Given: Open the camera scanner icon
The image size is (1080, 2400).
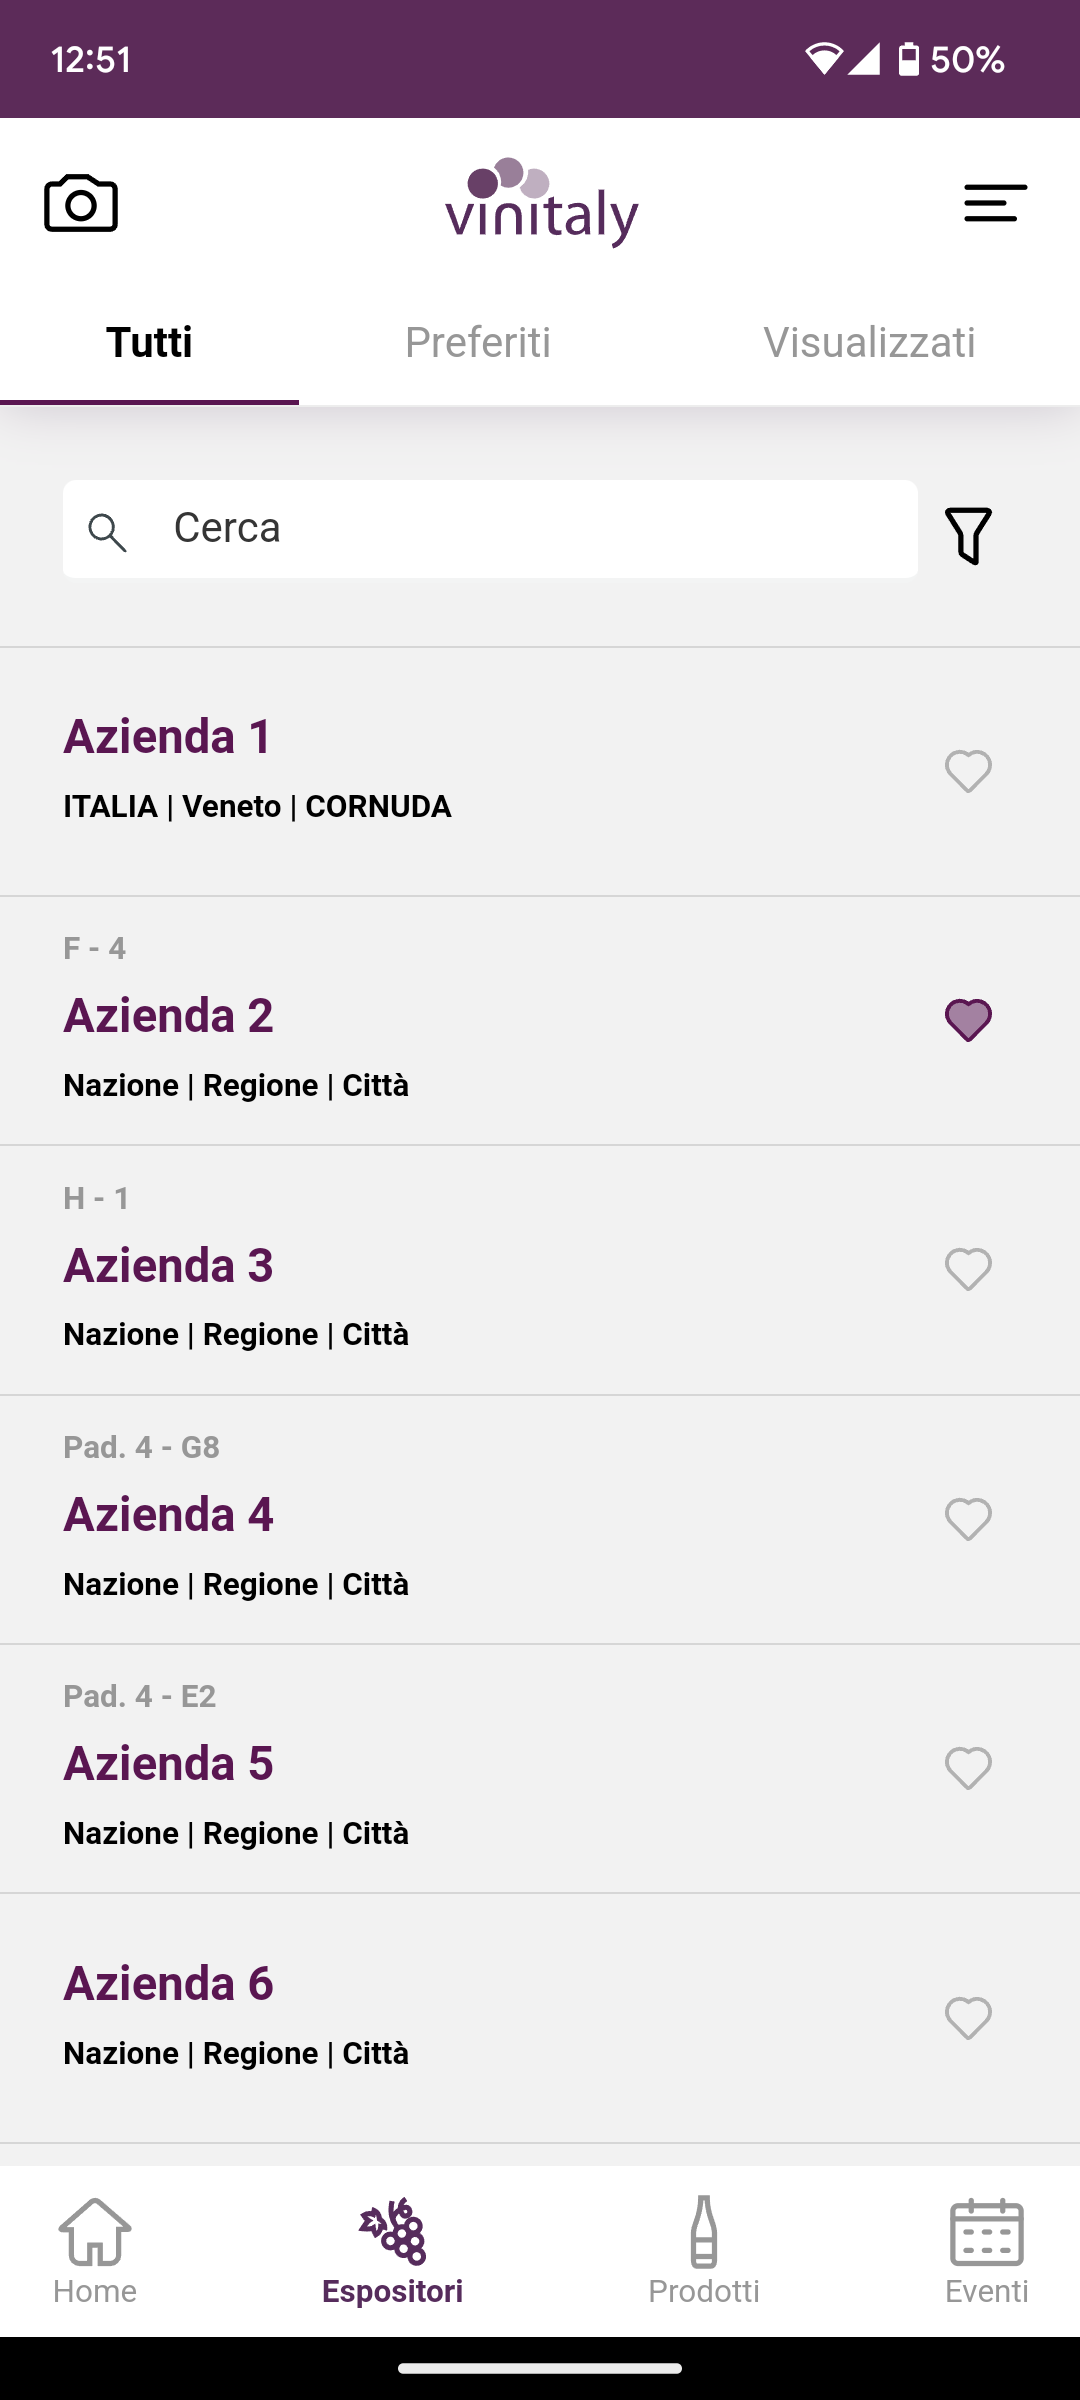Looking at the screenshot, I should pos(81,203).
